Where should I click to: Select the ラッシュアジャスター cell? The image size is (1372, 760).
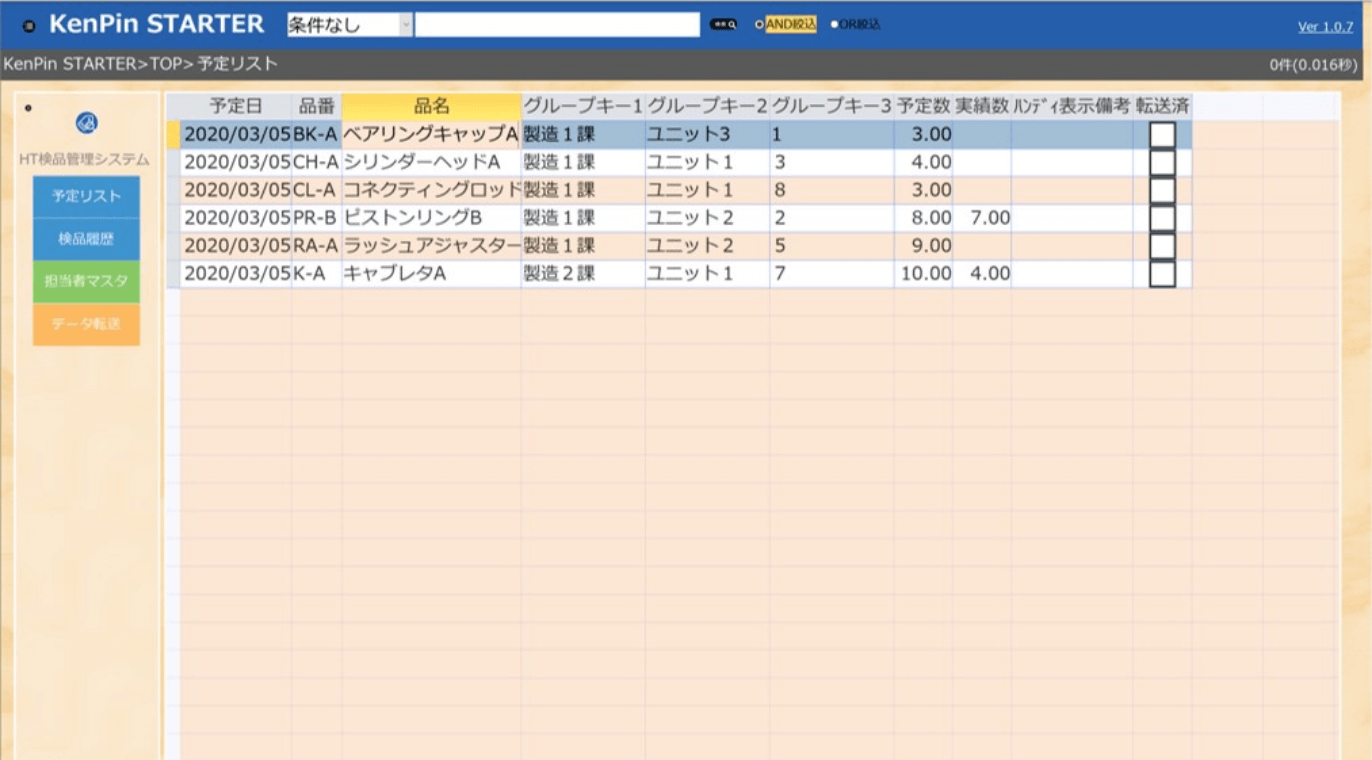(x=432, y=246)
